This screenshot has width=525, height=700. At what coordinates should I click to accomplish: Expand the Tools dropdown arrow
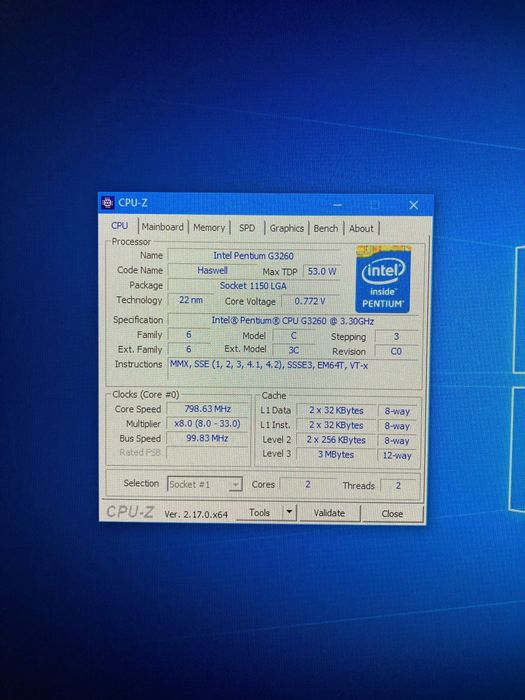click(289, 512)
